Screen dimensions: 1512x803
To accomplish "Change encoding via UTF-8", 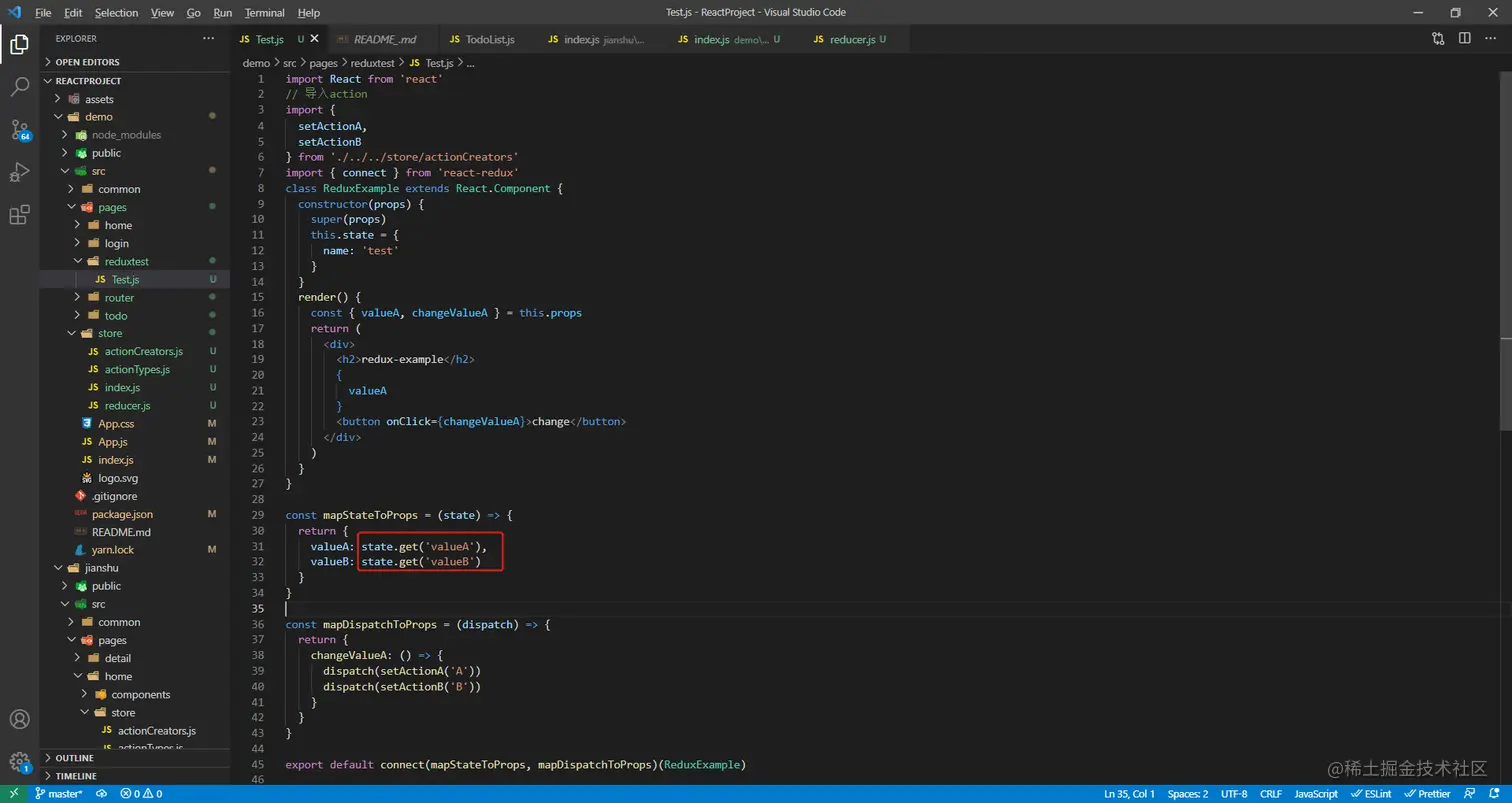I will (1234, 794).
